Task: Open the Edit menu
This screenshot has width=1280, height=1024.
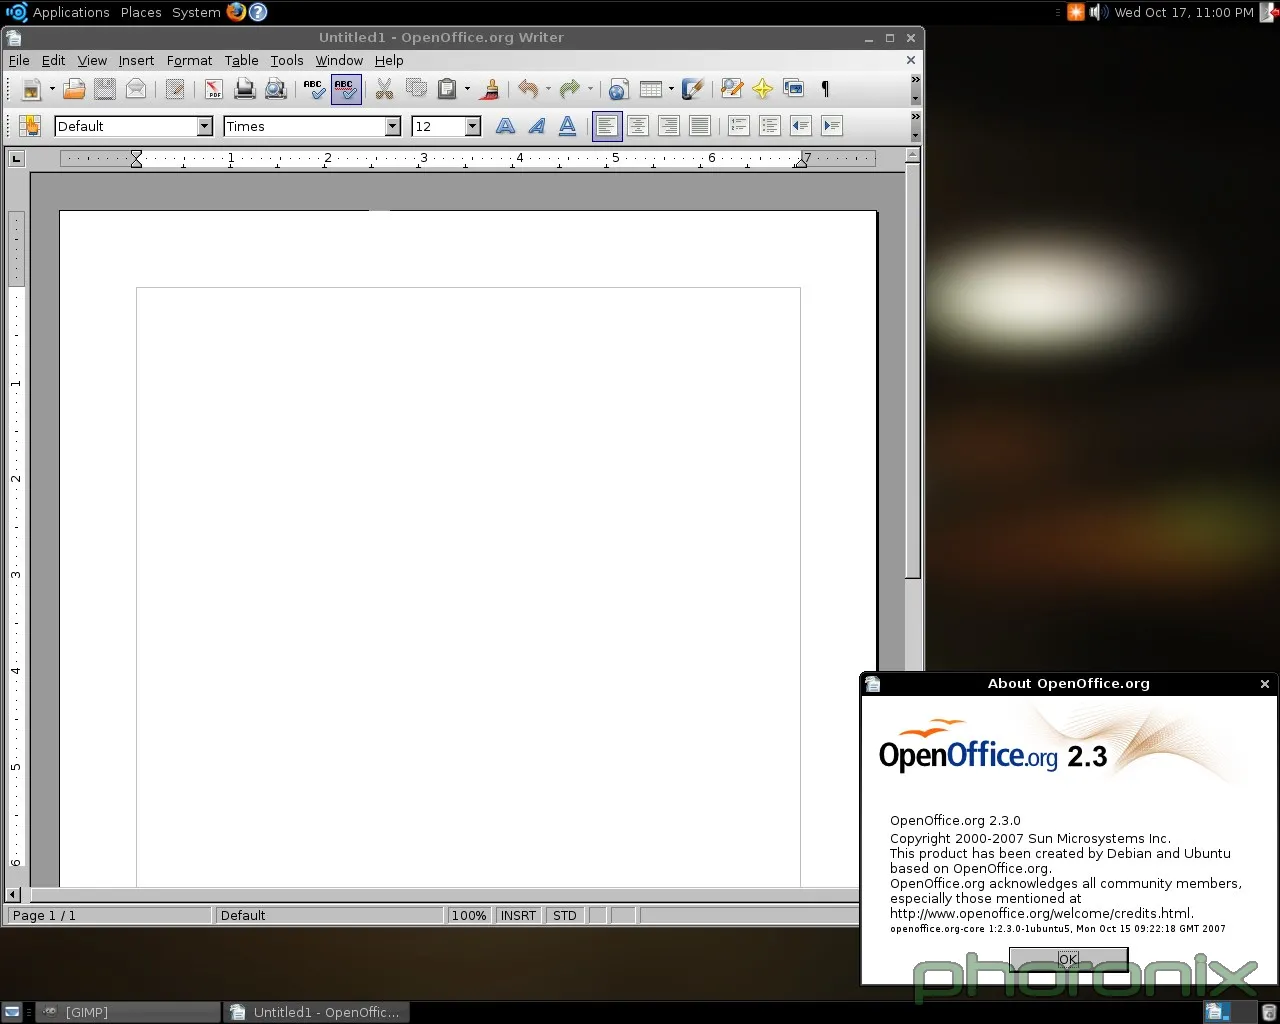Action: (53, 60)
